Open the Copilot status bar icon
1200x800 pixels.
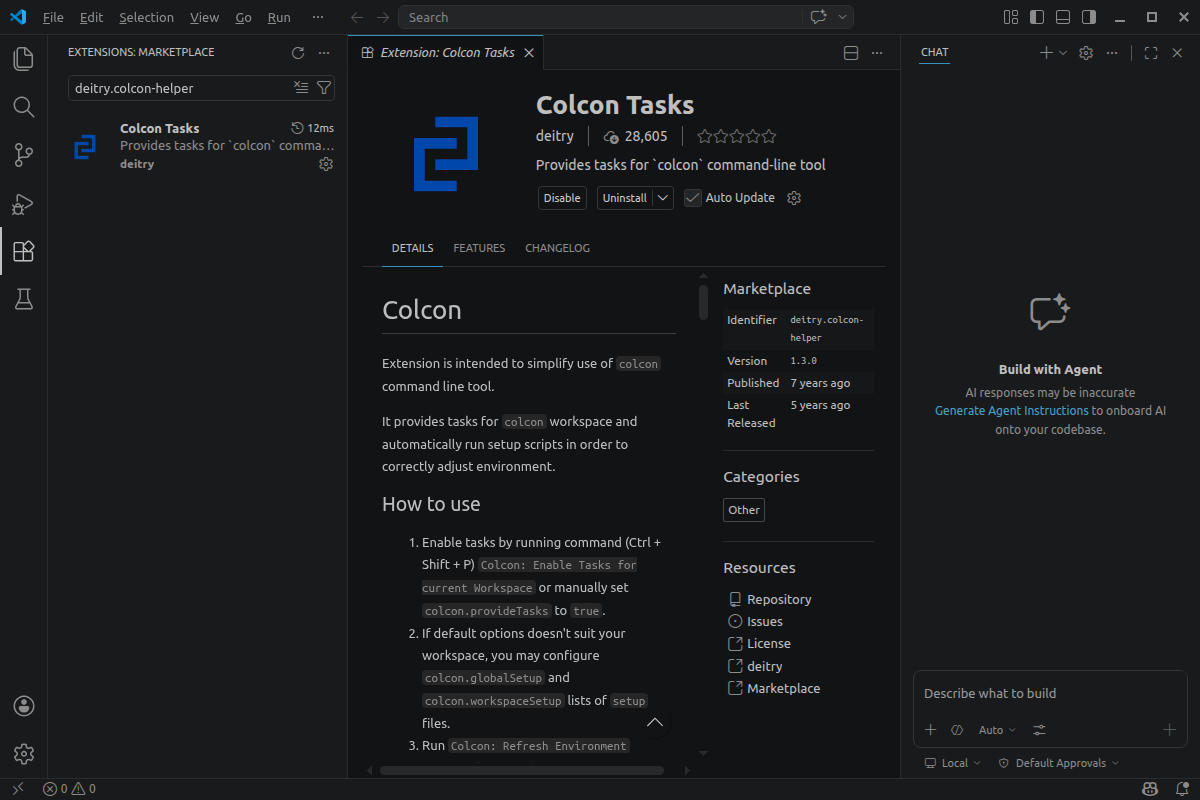pyautogui.click(x=1151, y=789)
